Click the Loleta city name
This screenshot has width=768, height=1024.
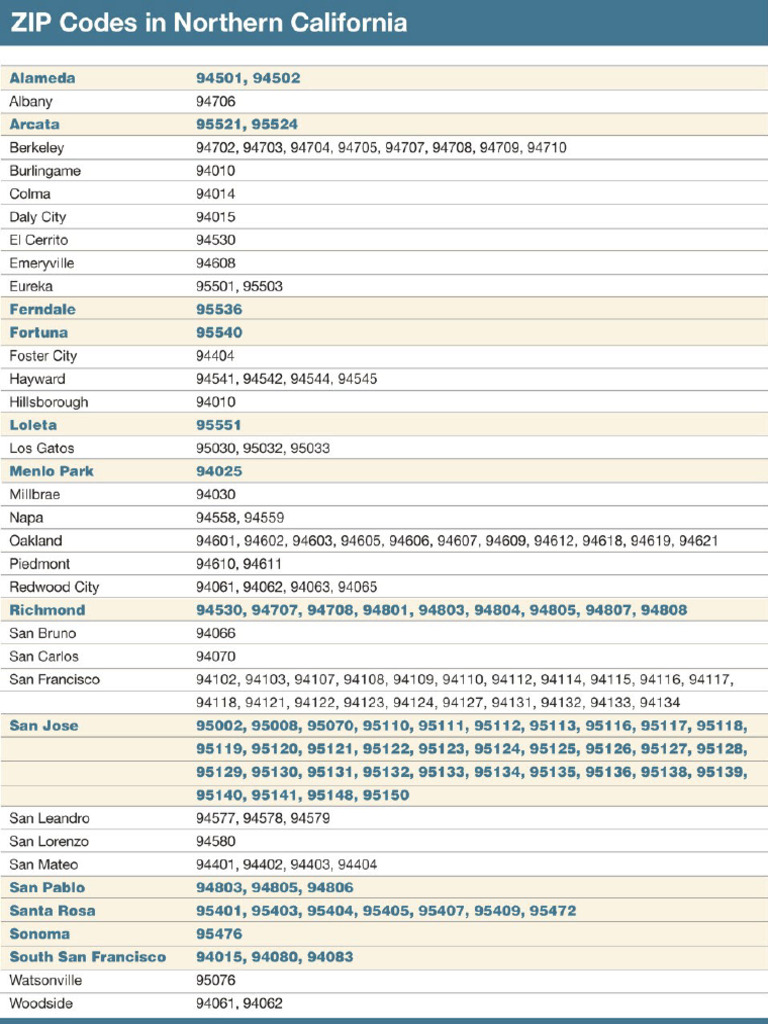(x=33, y=425)
